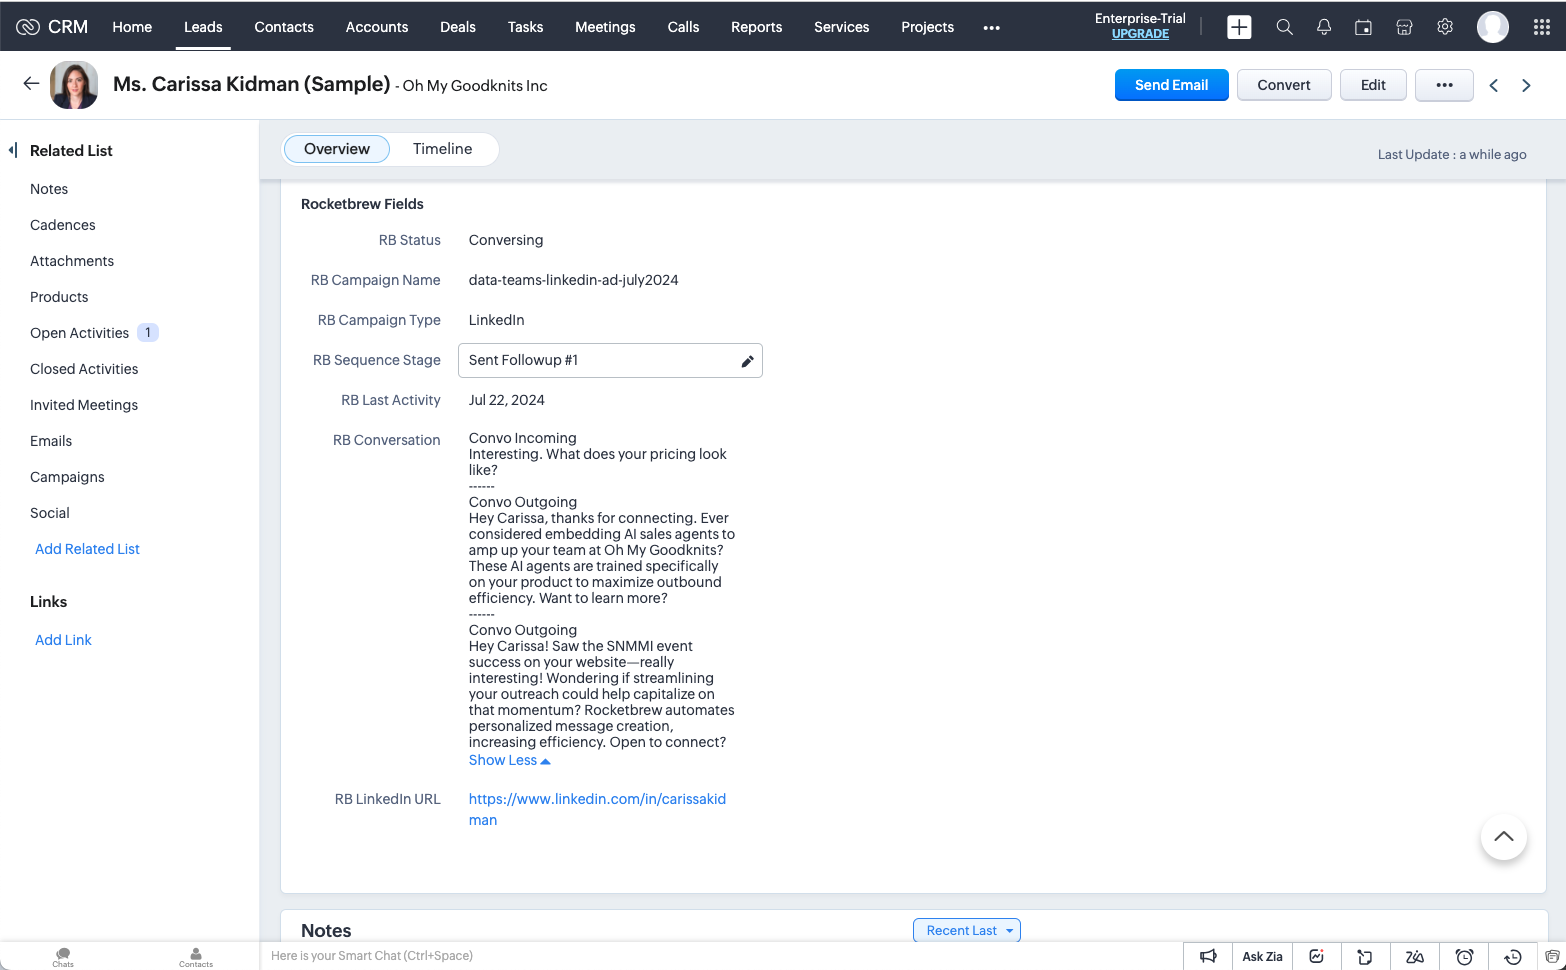The height and width of the screenshot is (970, 1566).
Task: Open the search magnifier icon
Action: point(1284,27)
